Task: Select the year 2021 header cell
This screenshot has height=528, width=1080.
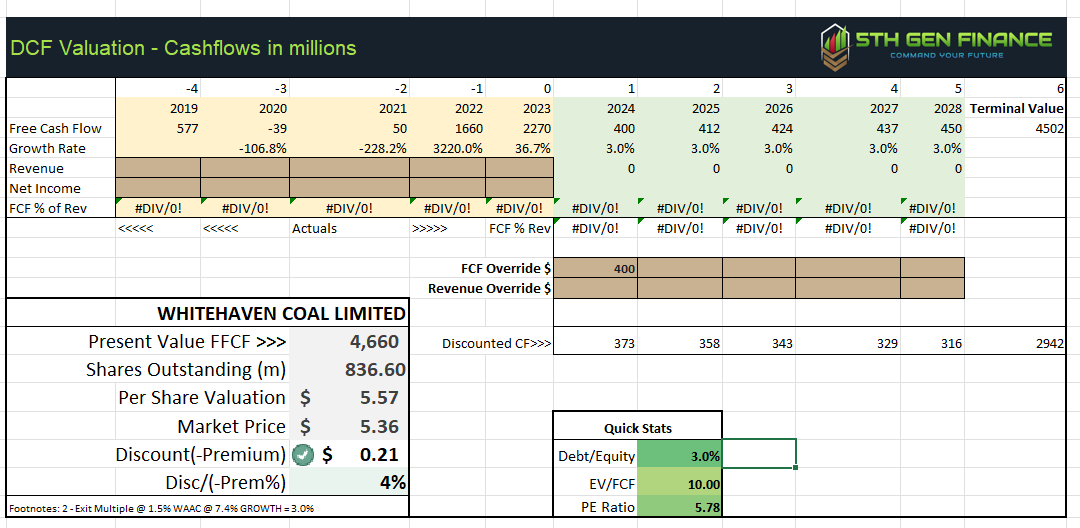Action: tap(349, 108)
